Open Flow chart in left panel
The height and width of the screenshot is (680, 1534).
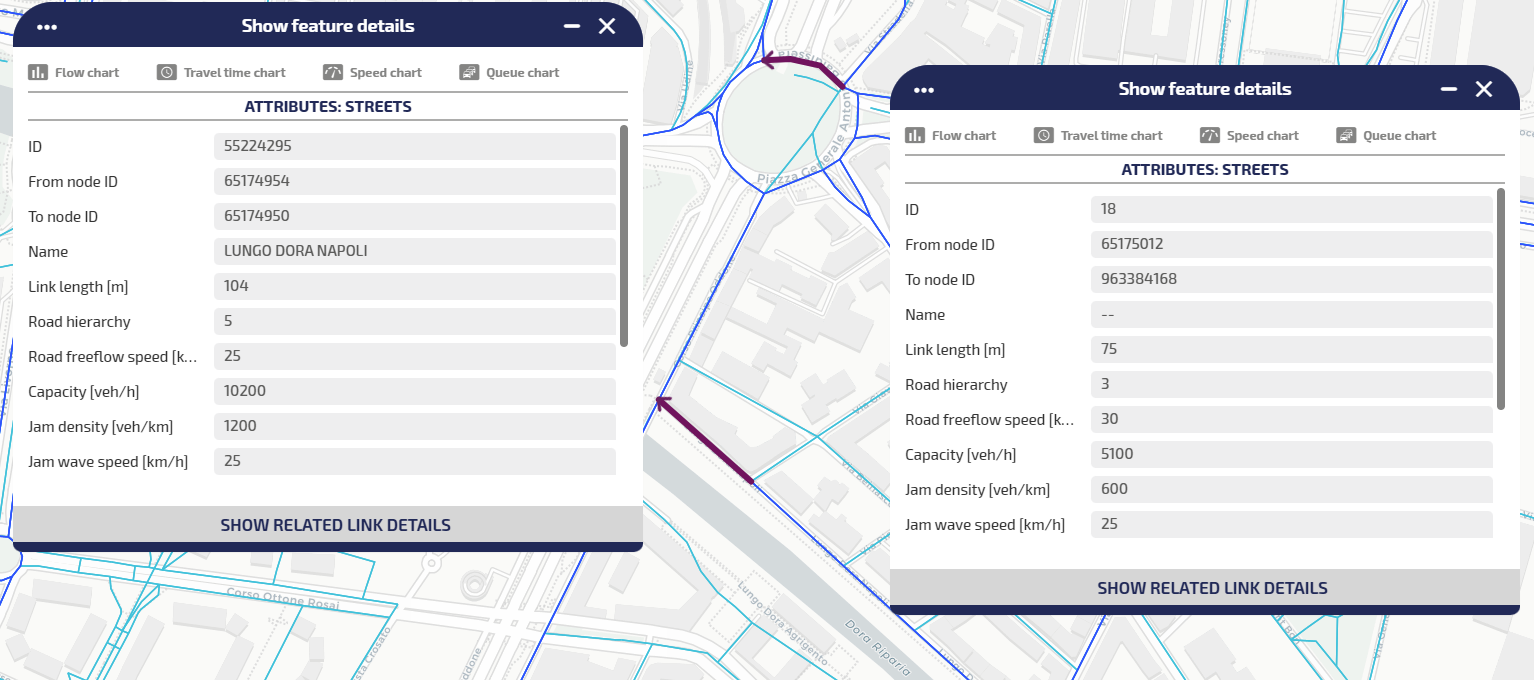(75, 73)
